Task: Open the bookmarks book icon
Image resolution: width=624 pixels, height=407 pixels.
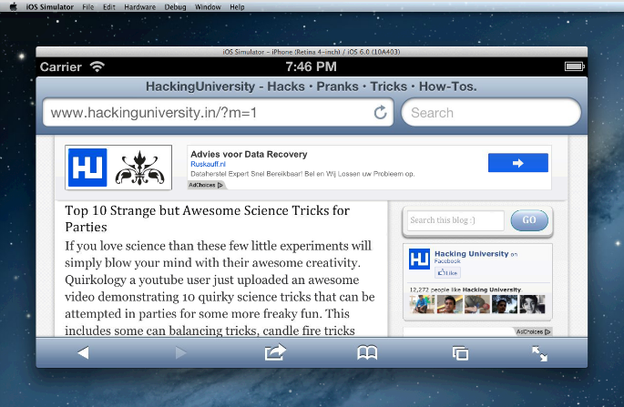Action: click(x=367, y=353)
